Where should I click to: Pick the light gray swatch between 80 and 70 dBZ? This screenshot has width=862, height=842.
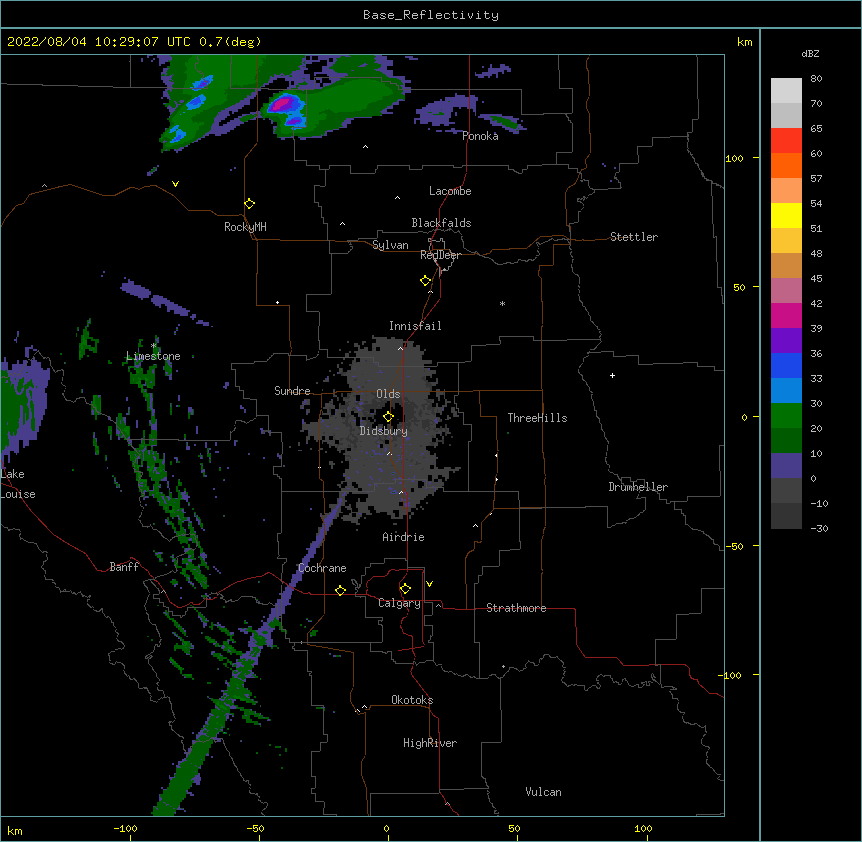(x=786, y=90)
